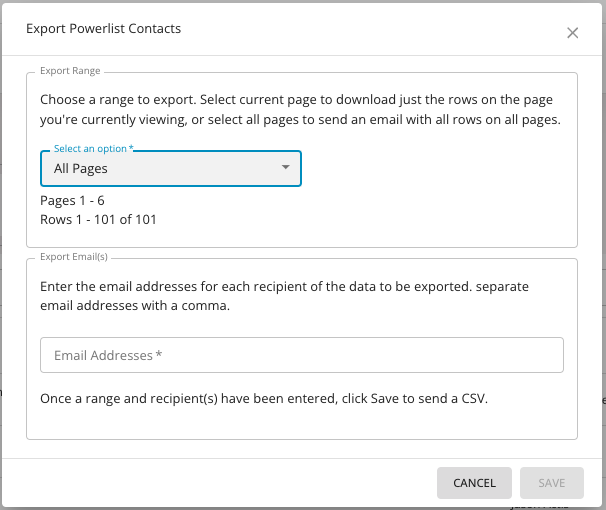The image size is (606, 510).
Task: Focus the Email Addresses input field
Action: point(301,355)
